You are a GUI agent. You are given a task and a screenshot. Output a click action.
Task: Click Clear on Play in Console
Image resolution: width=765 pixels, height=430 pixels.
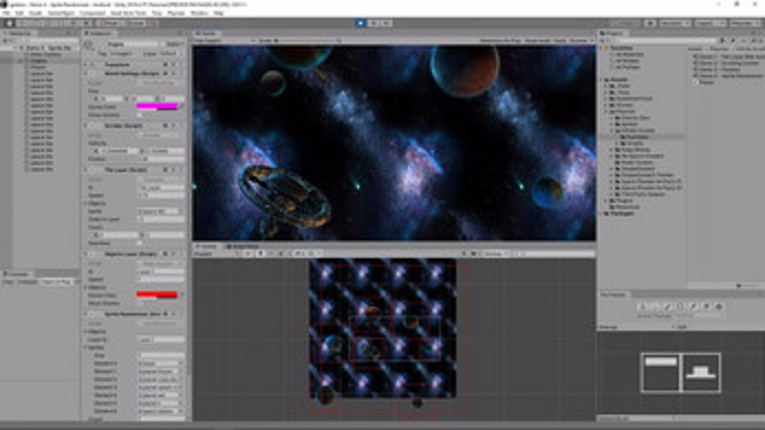[57, 282]
